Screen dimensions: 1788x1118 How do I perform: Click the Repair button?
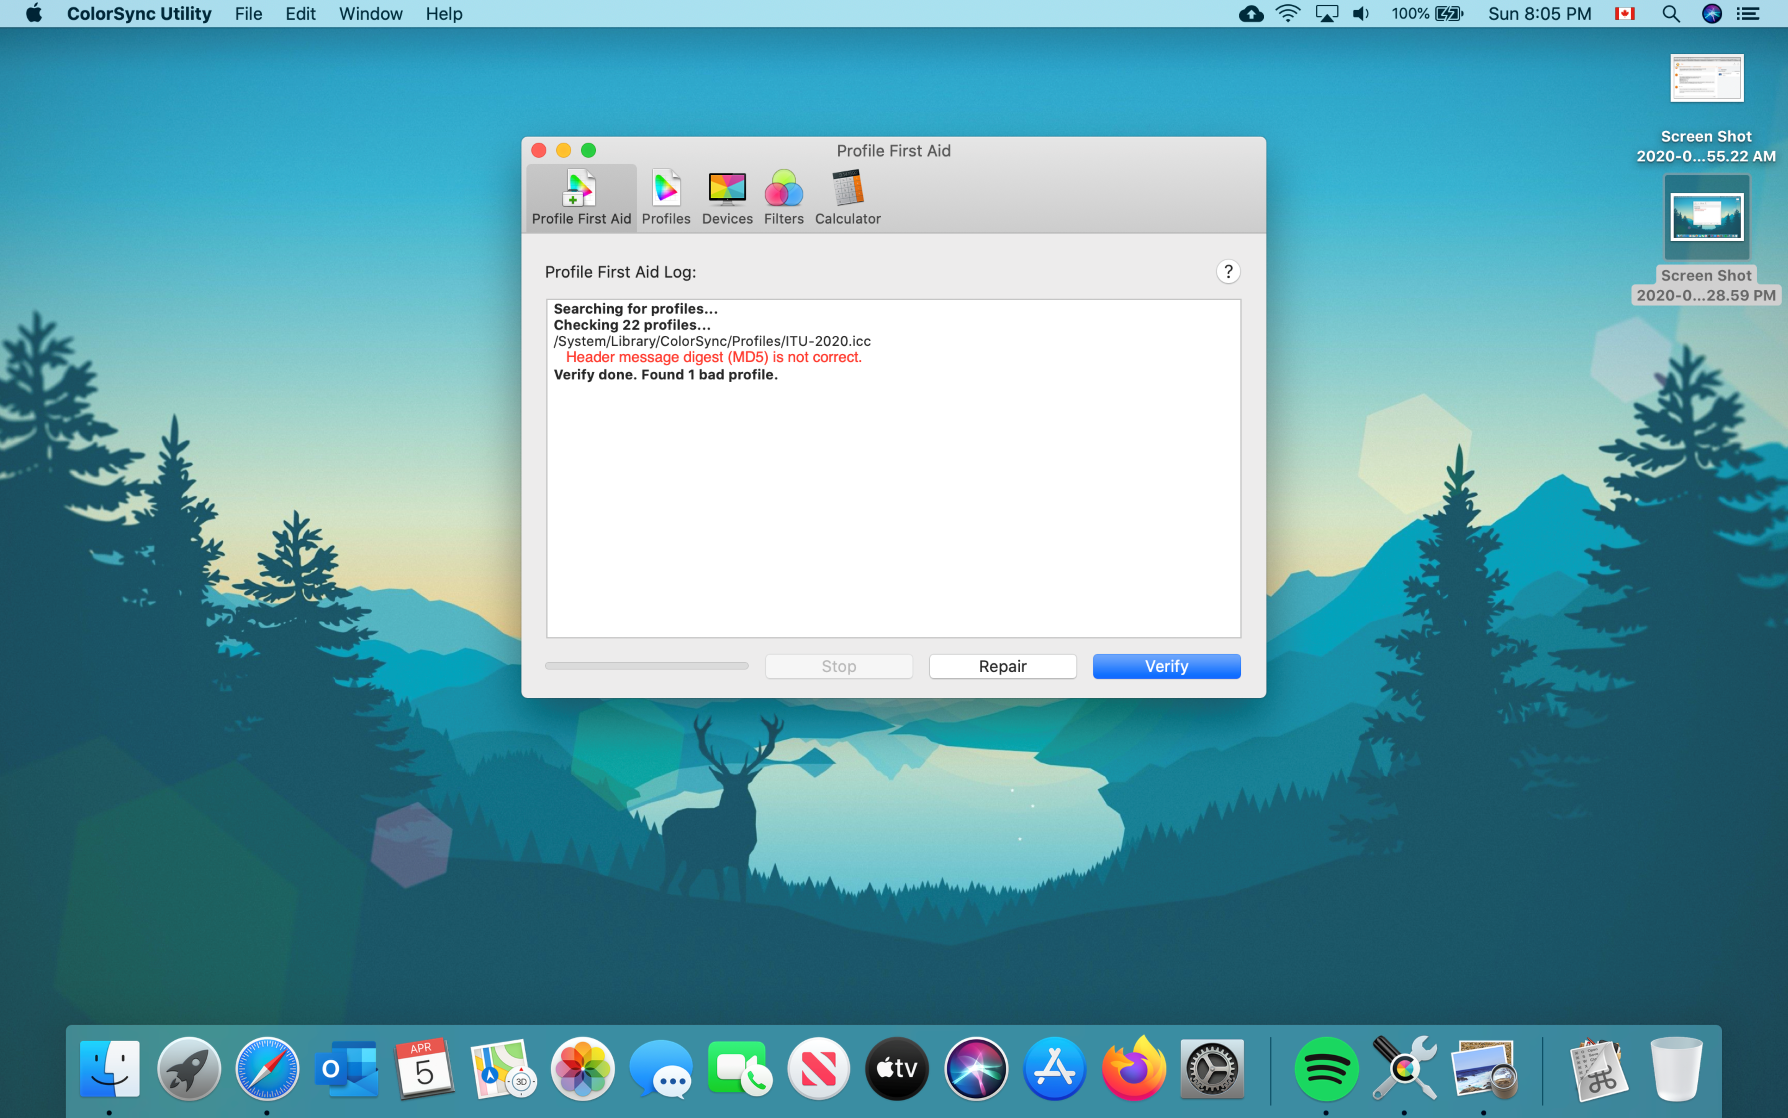click(x=1003, y=667)
